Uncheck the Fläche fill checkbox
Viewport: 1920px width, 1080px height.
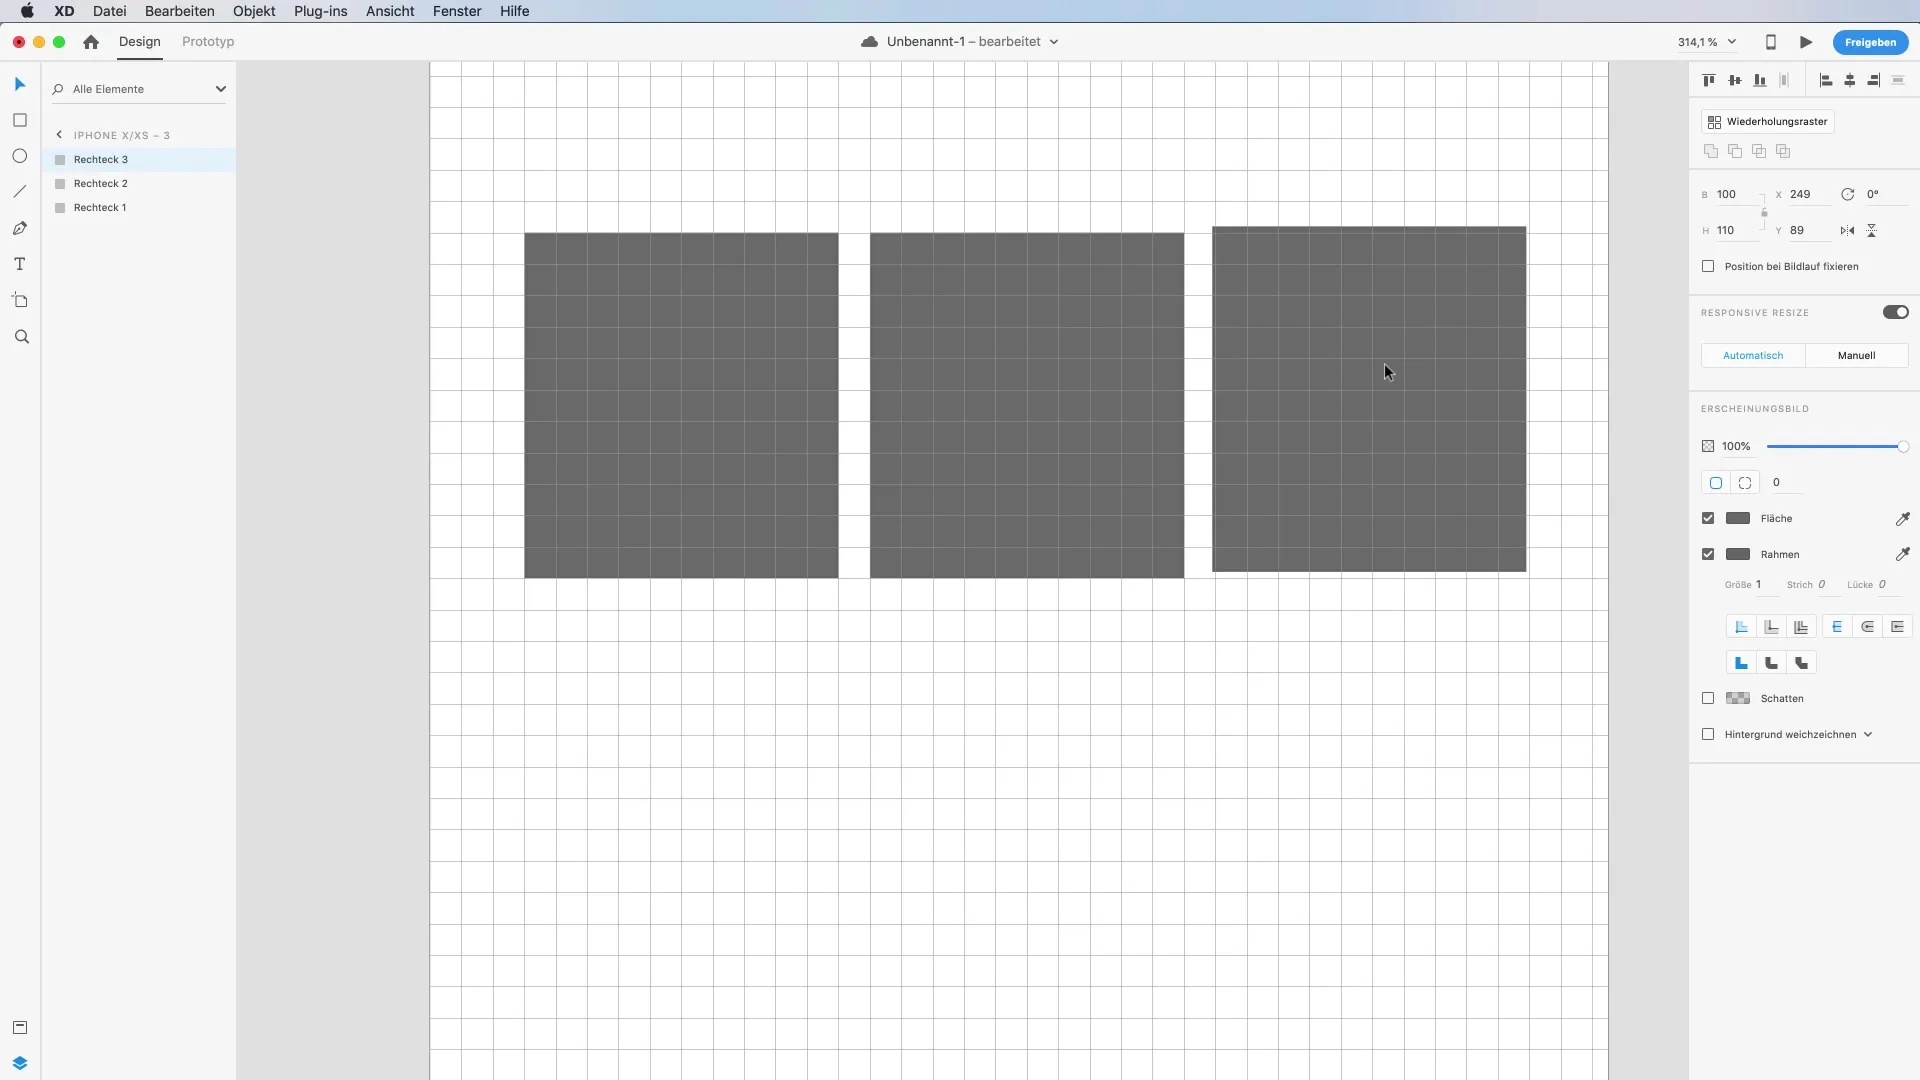[x=1708, y=518]
